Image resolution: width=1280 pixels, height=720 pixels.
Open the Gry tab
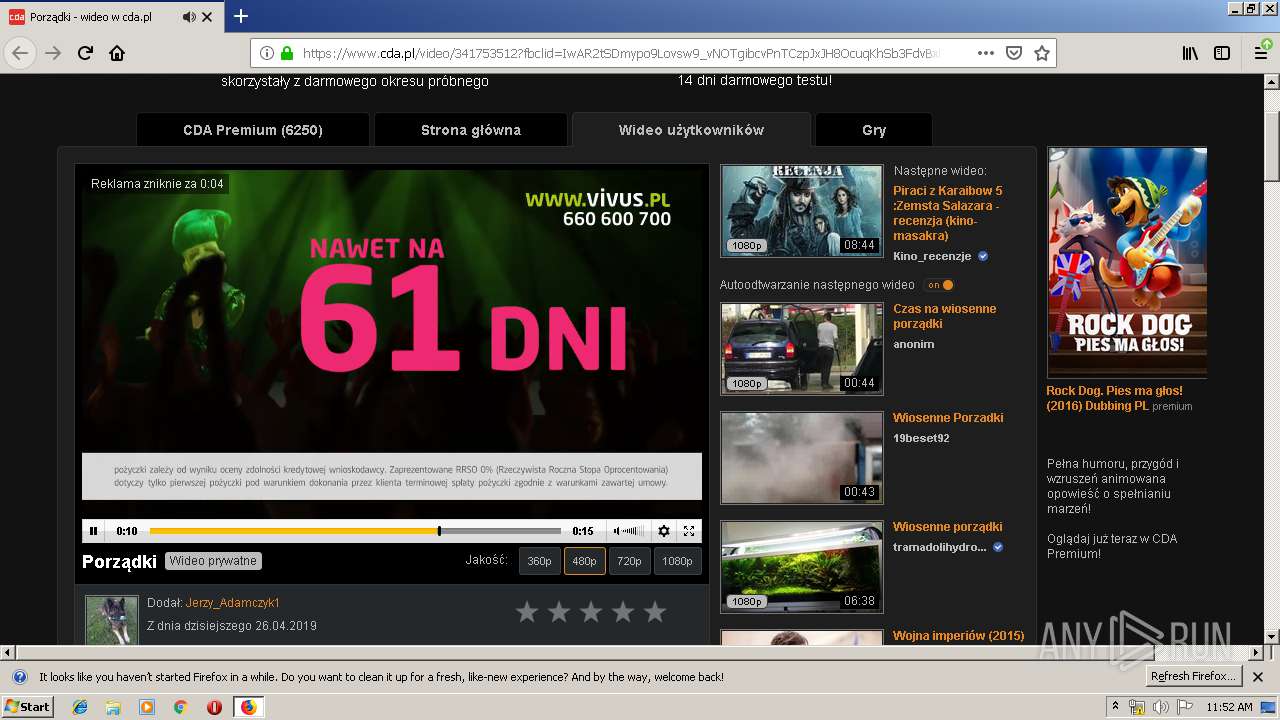874,130
